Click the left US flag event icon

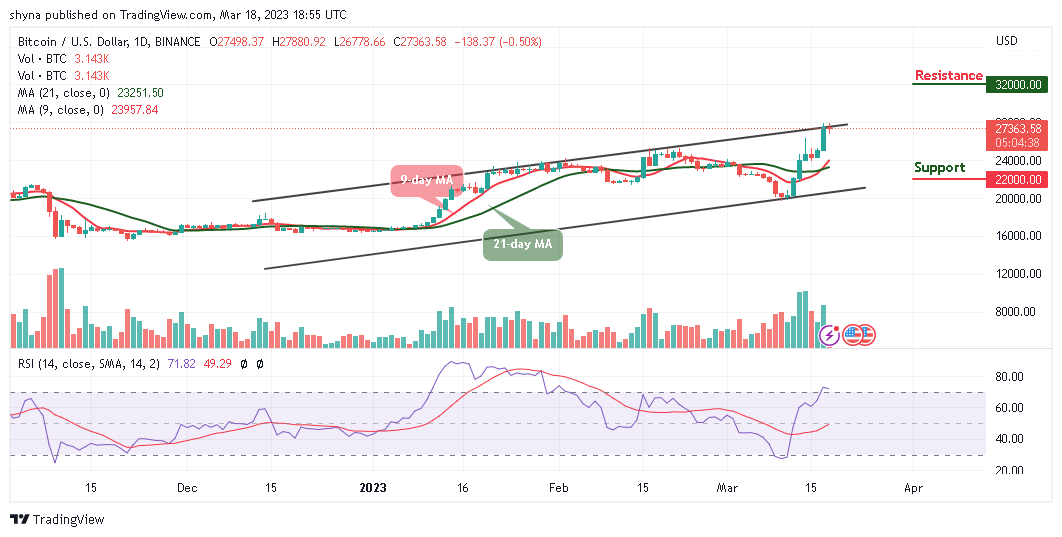(852, 335)
